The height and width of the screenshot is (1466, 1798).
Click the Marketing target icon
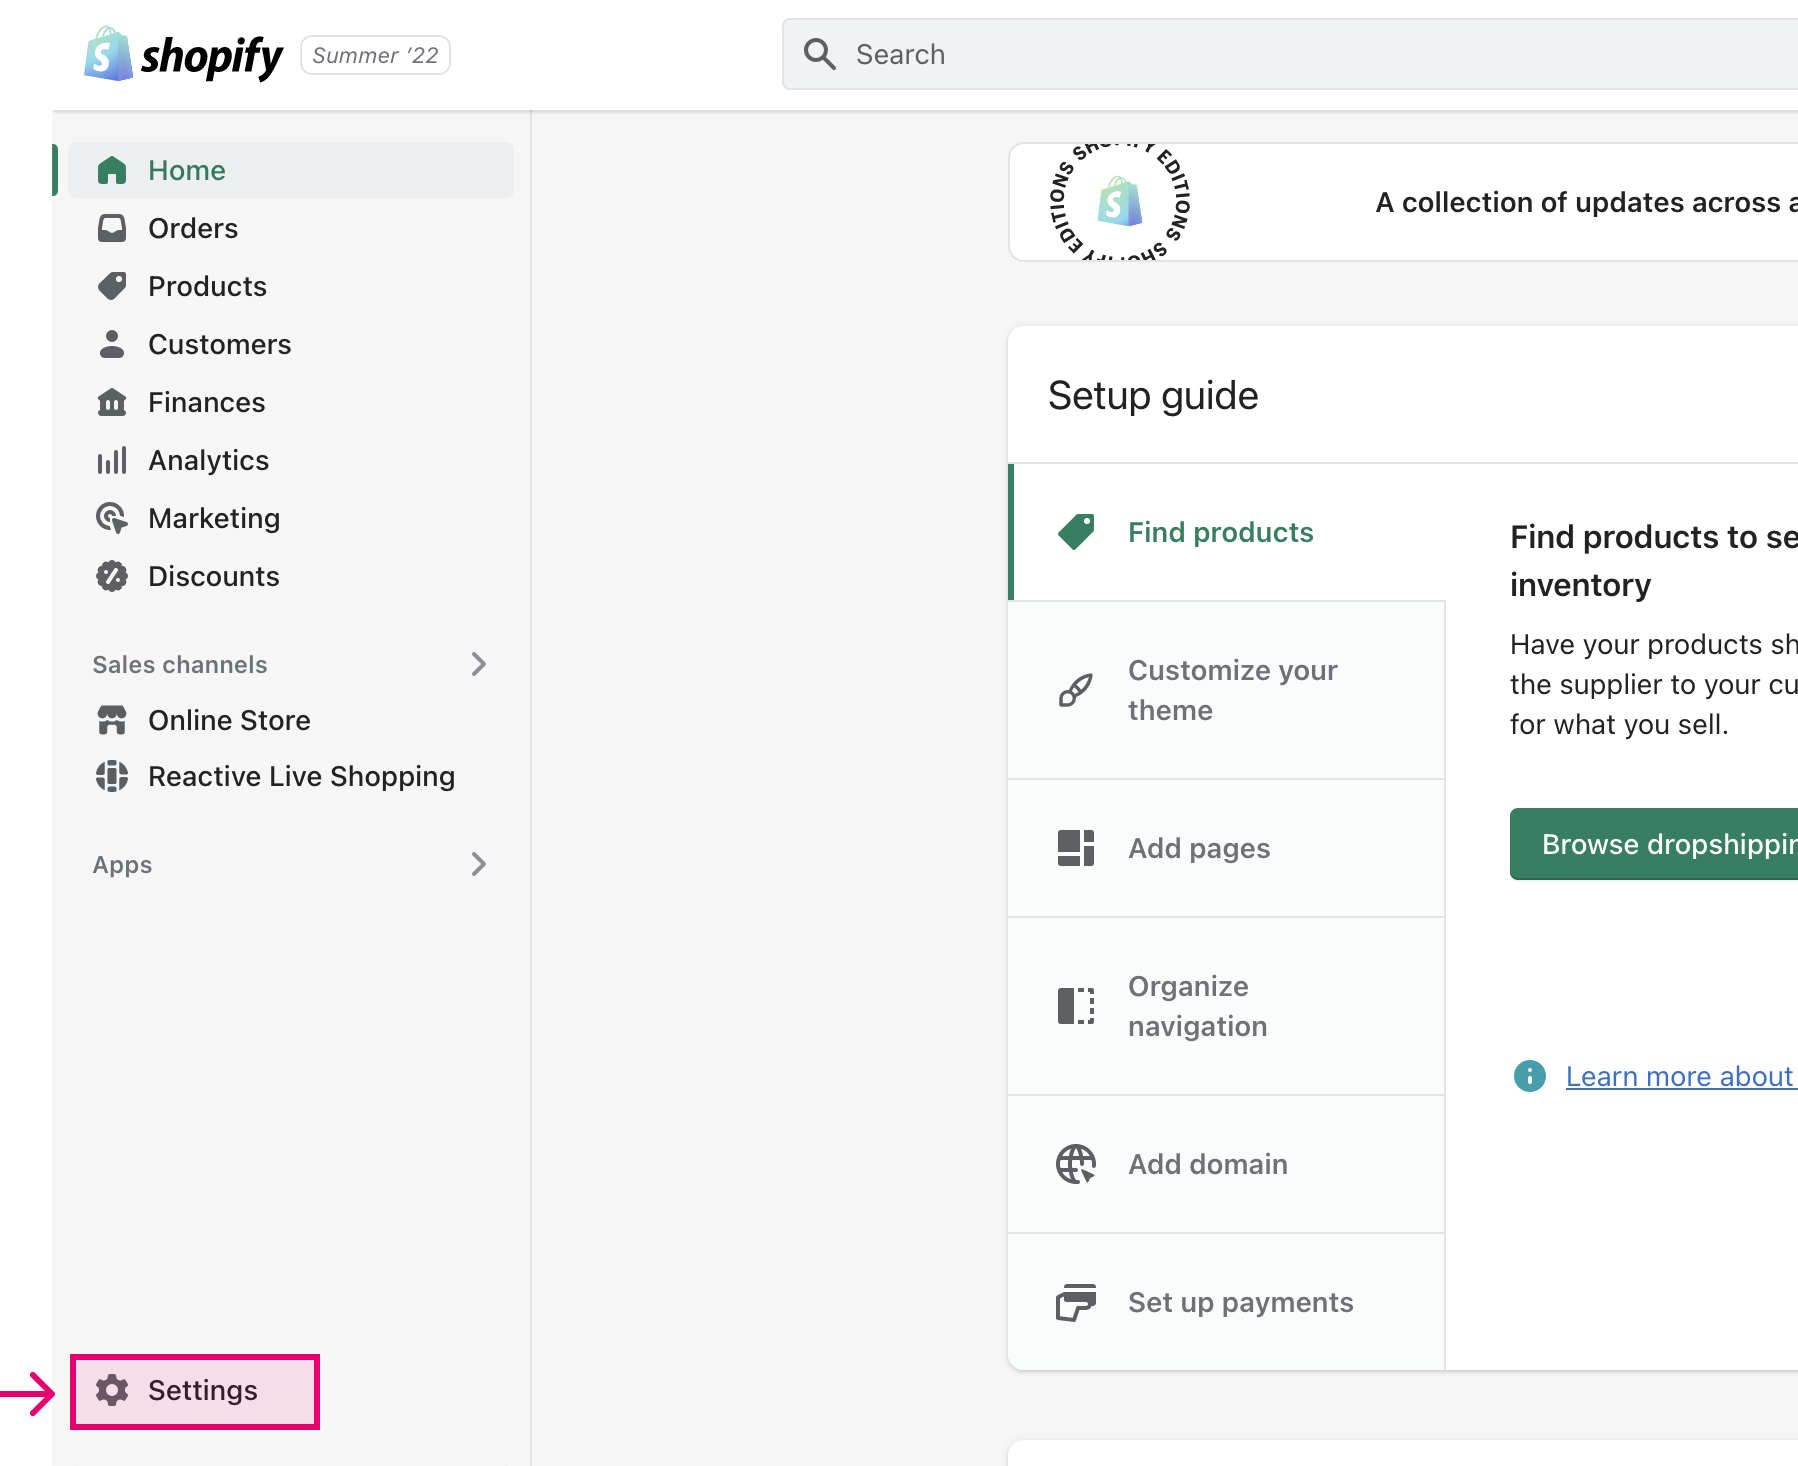pos(112,518)
